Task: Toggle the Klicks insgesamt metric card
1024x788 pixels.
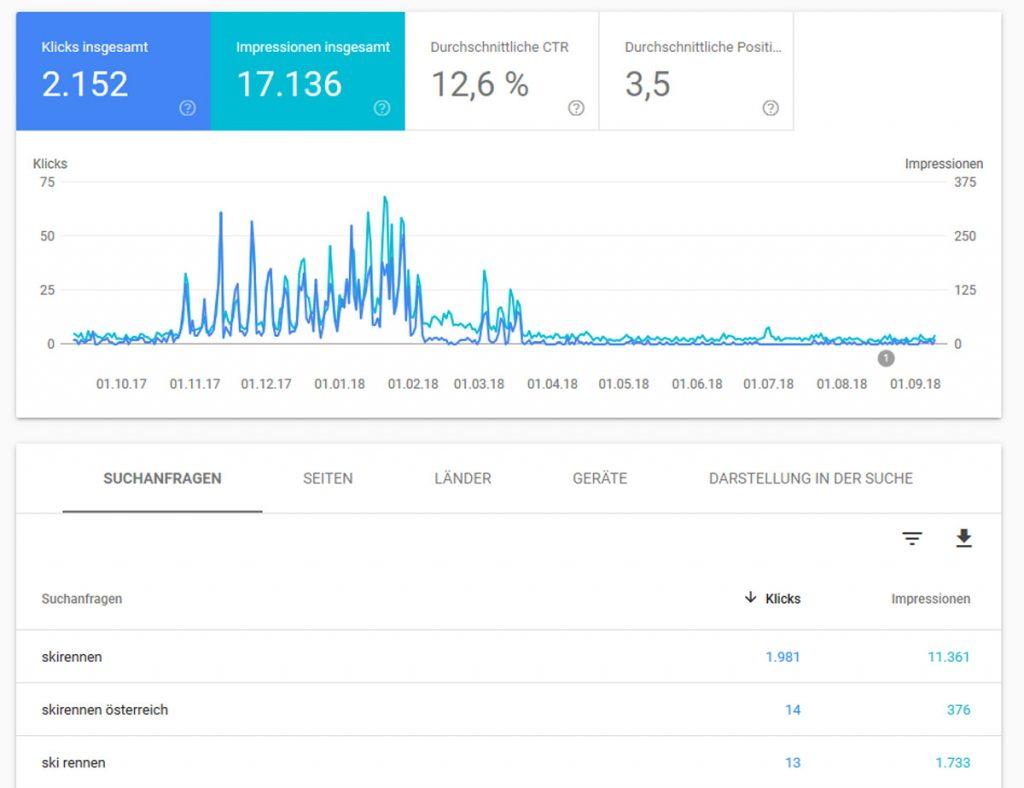Action: (114, 71)
